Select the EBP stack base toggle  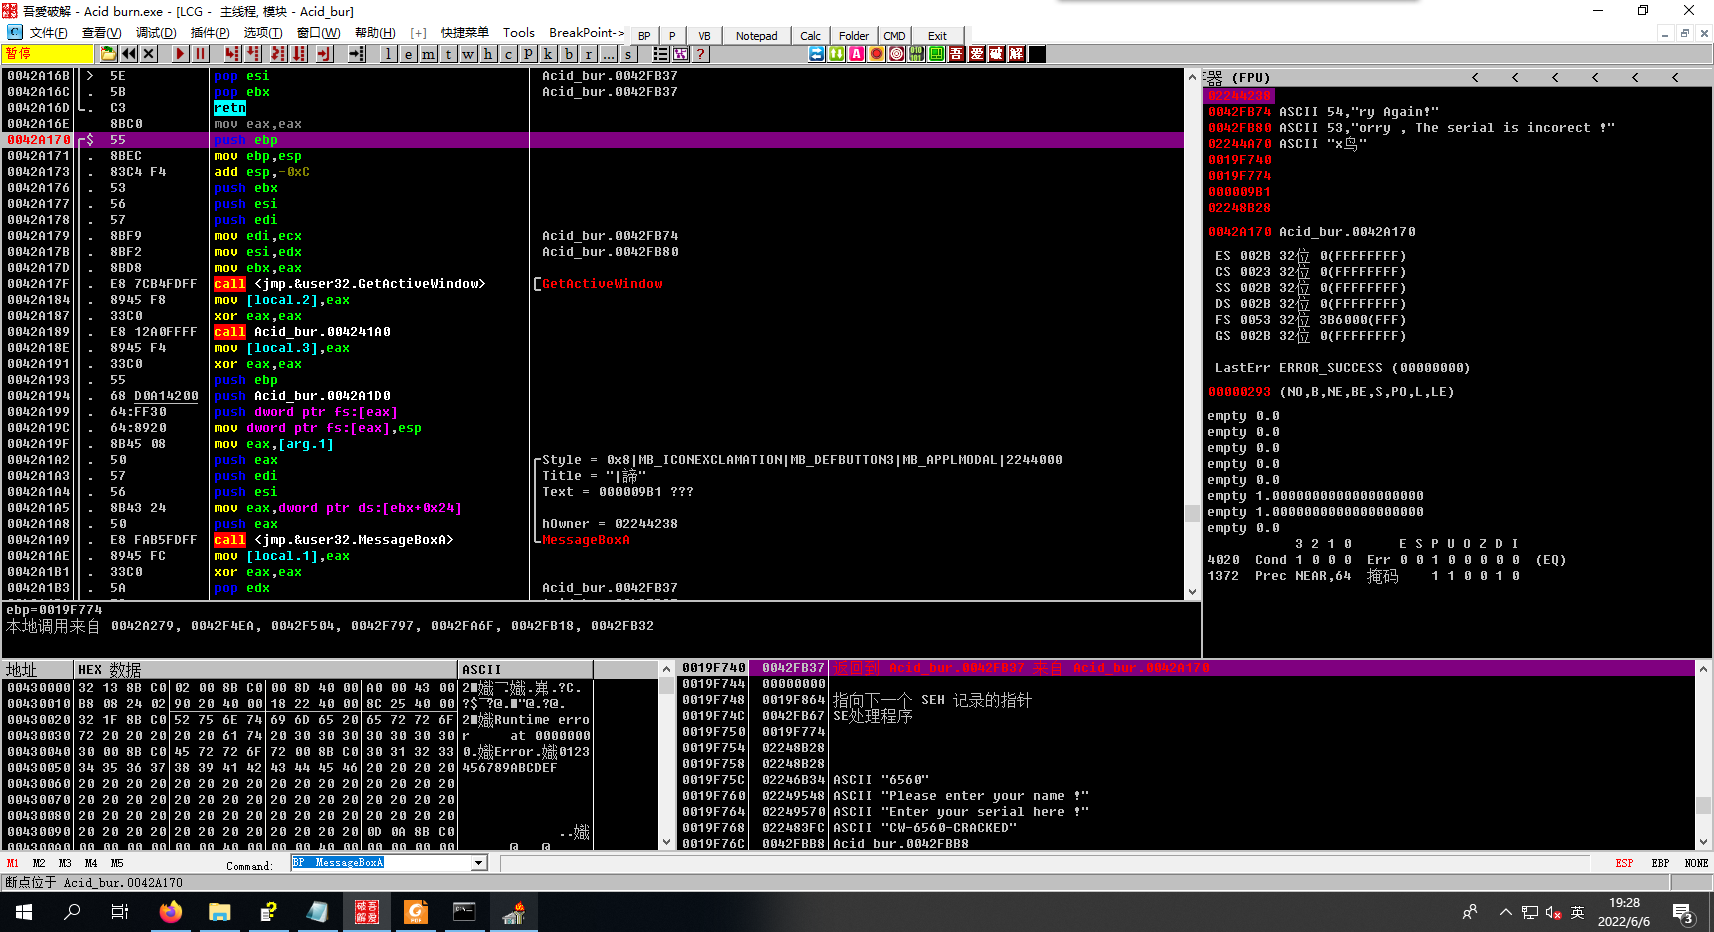1660,863
